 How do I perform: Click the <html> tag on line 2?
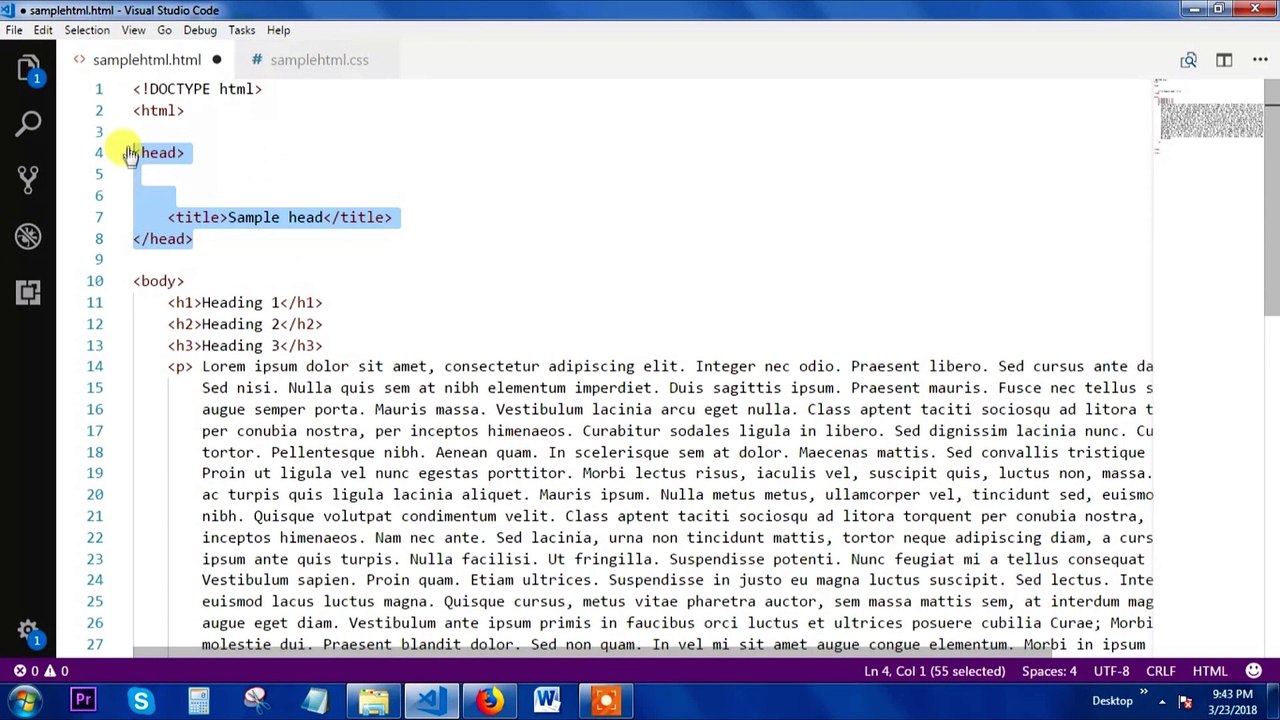coord(158,111)
